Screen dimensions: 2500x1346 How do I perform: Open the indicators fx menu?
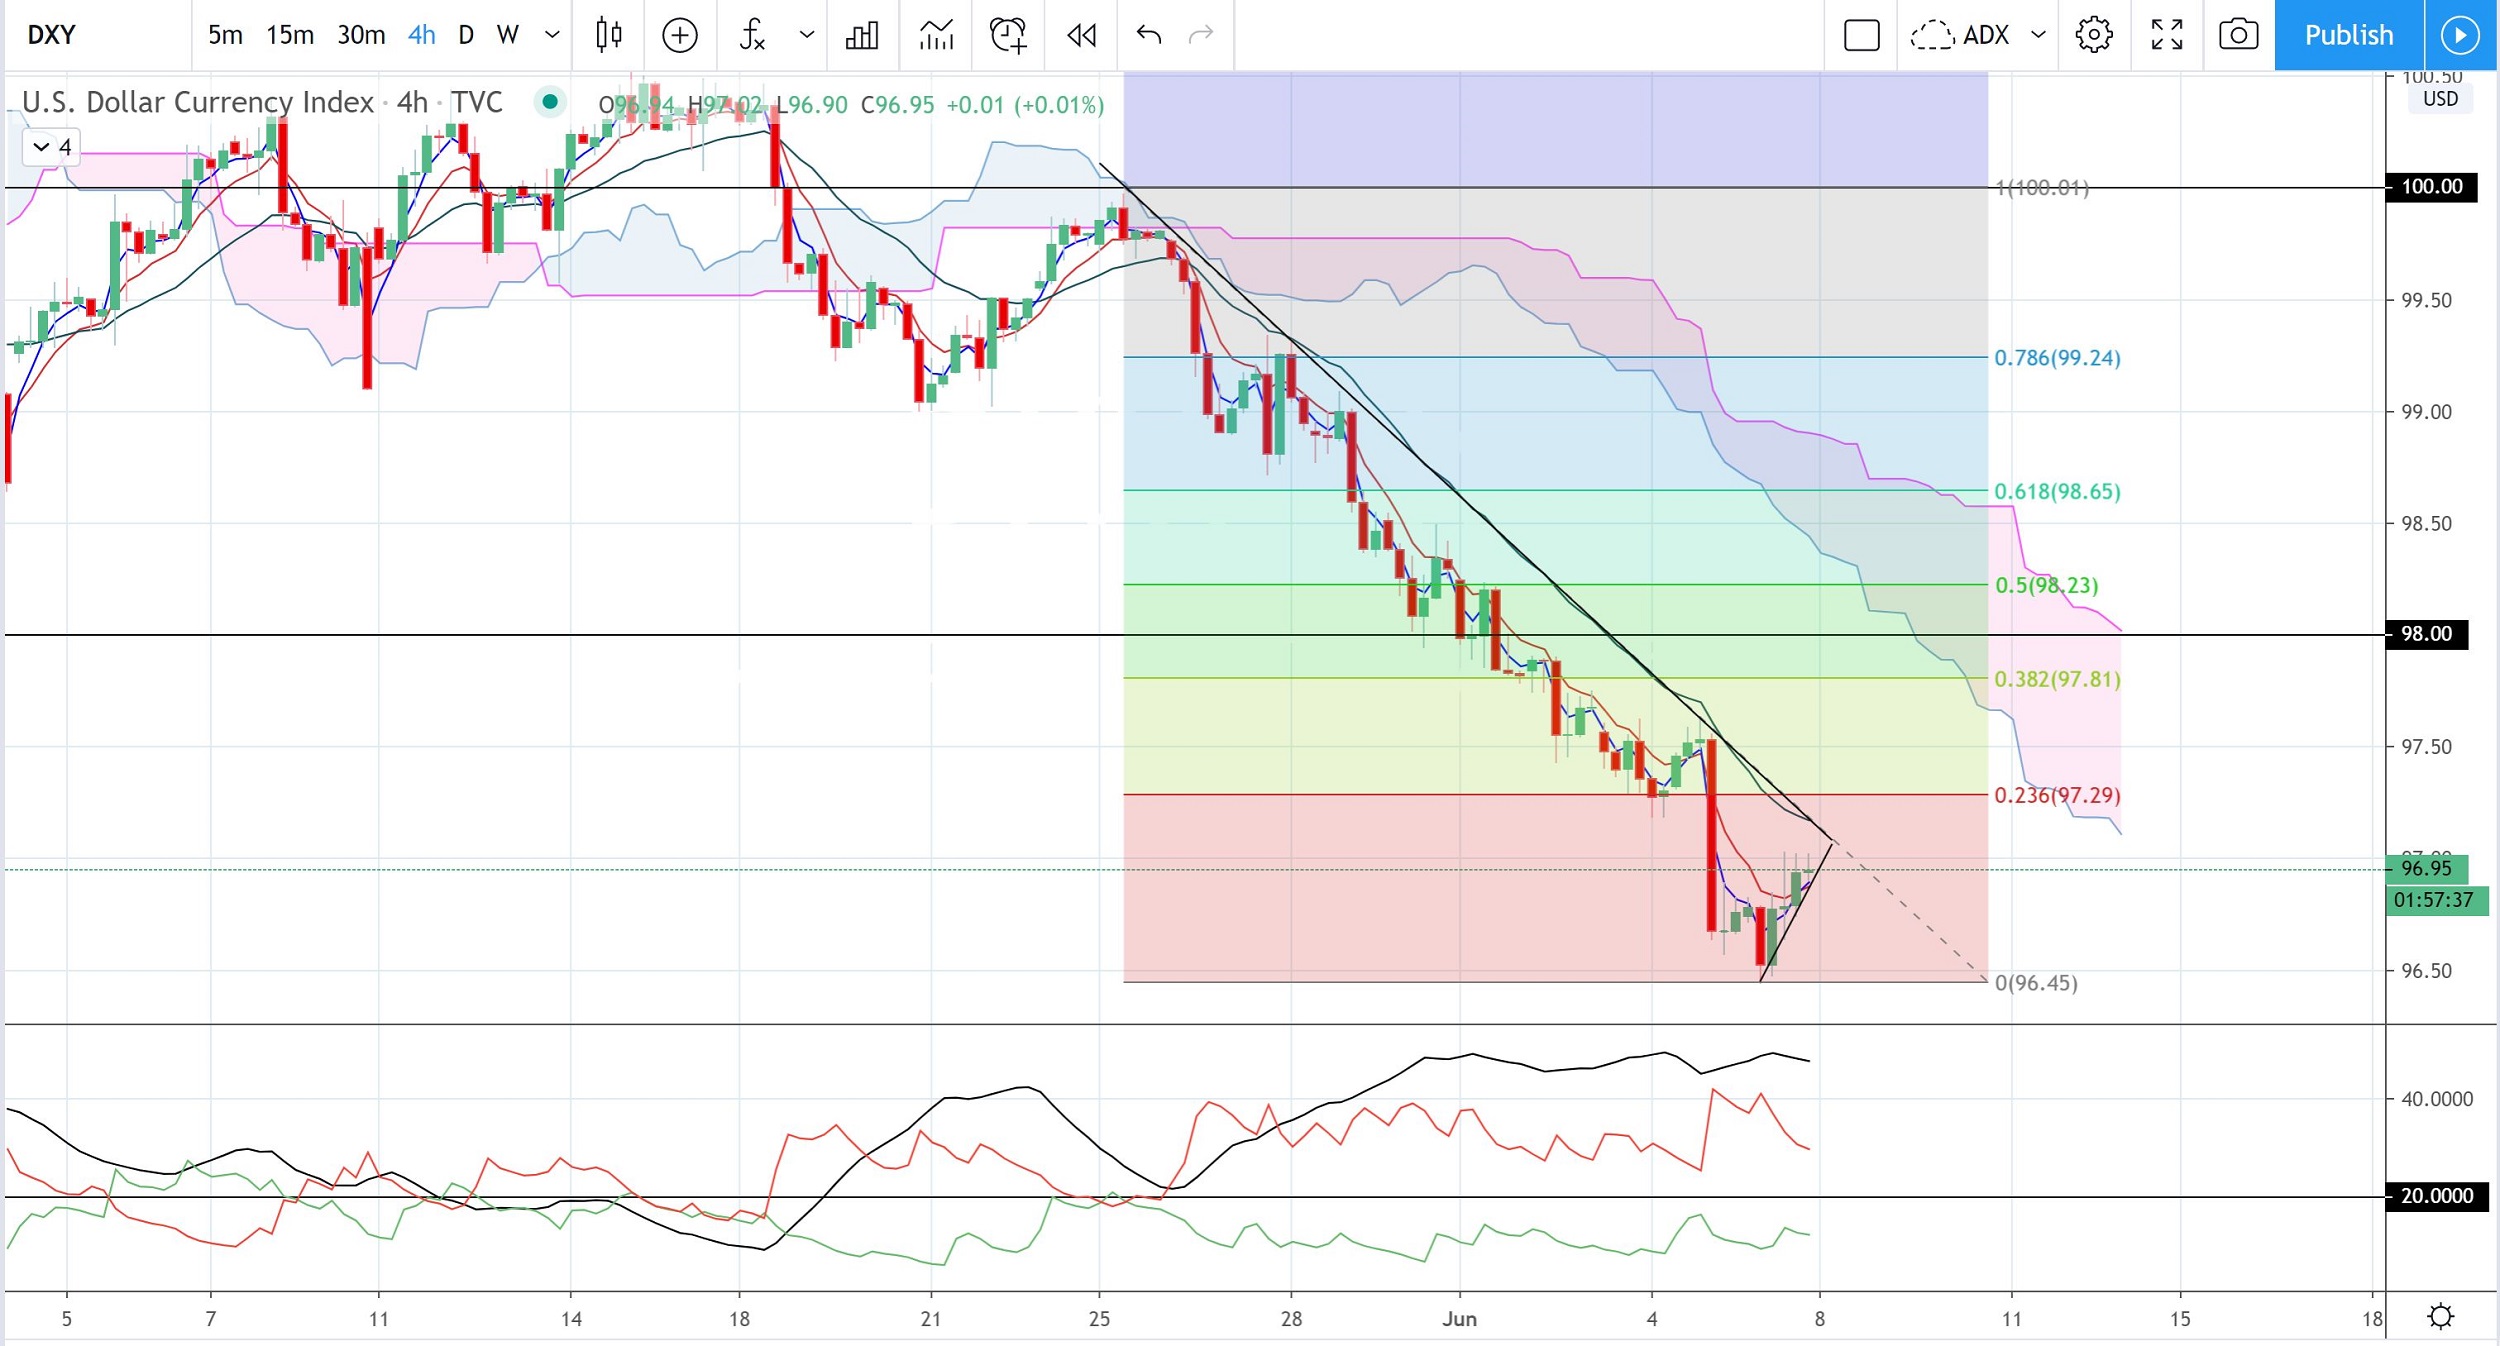point(752,35)
